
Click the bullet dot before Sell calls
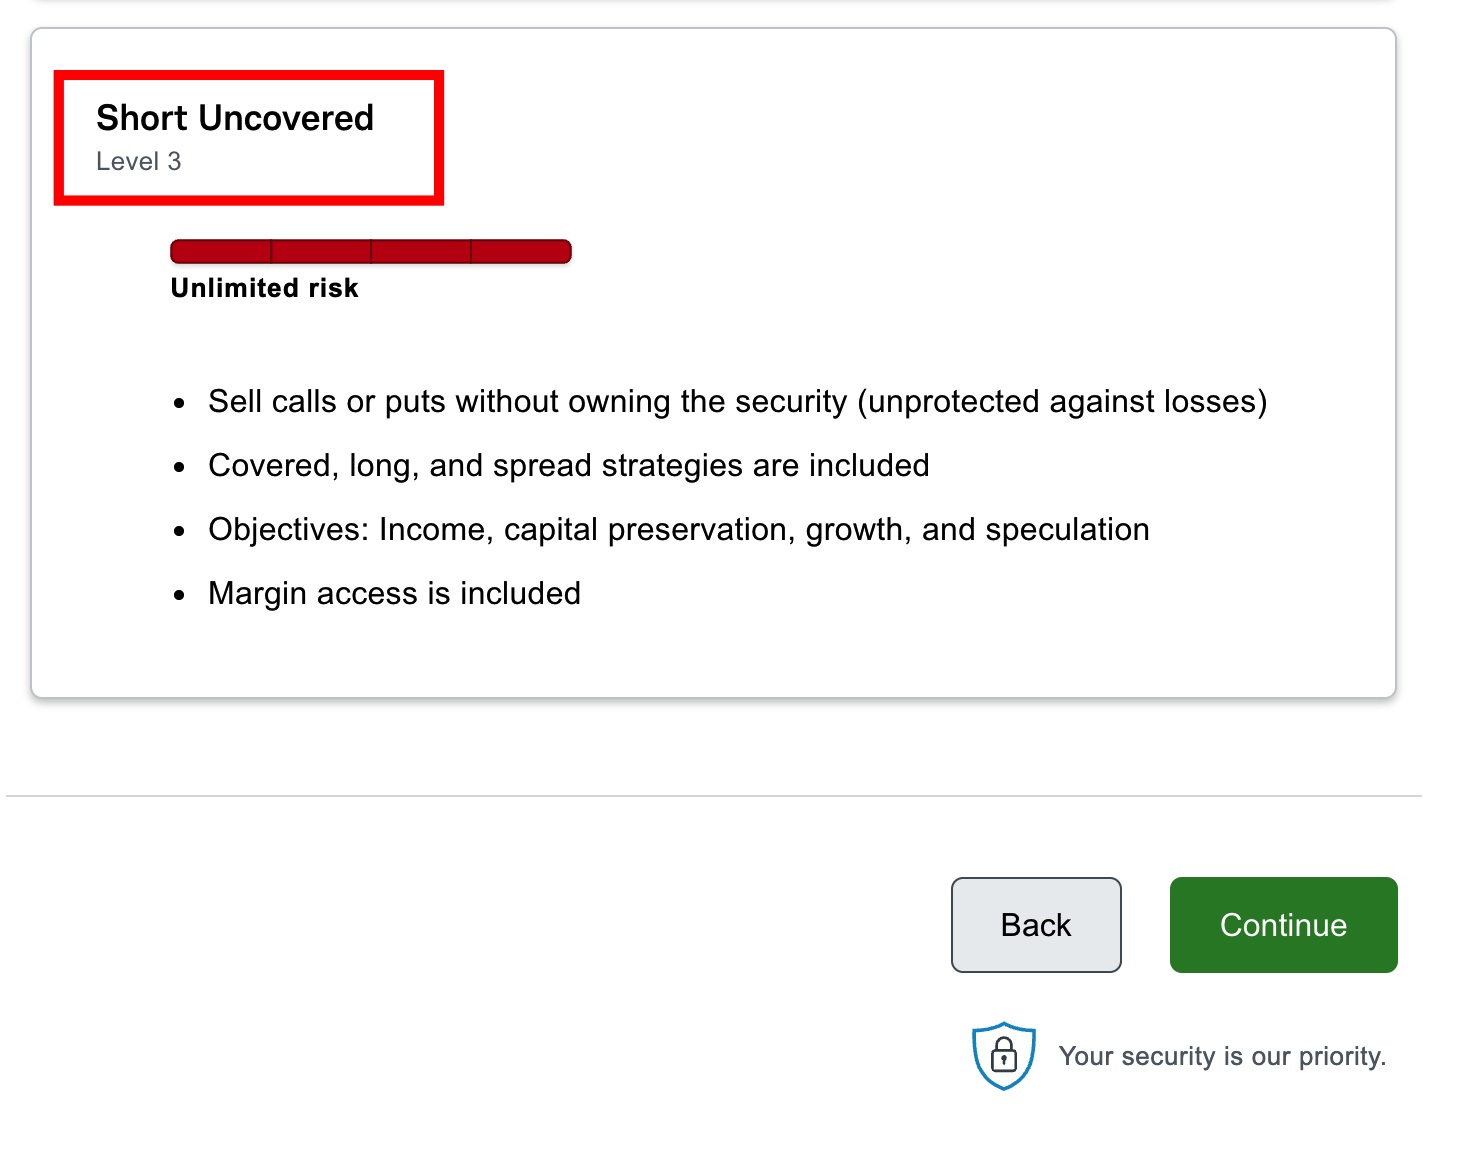tap(179, 404)
